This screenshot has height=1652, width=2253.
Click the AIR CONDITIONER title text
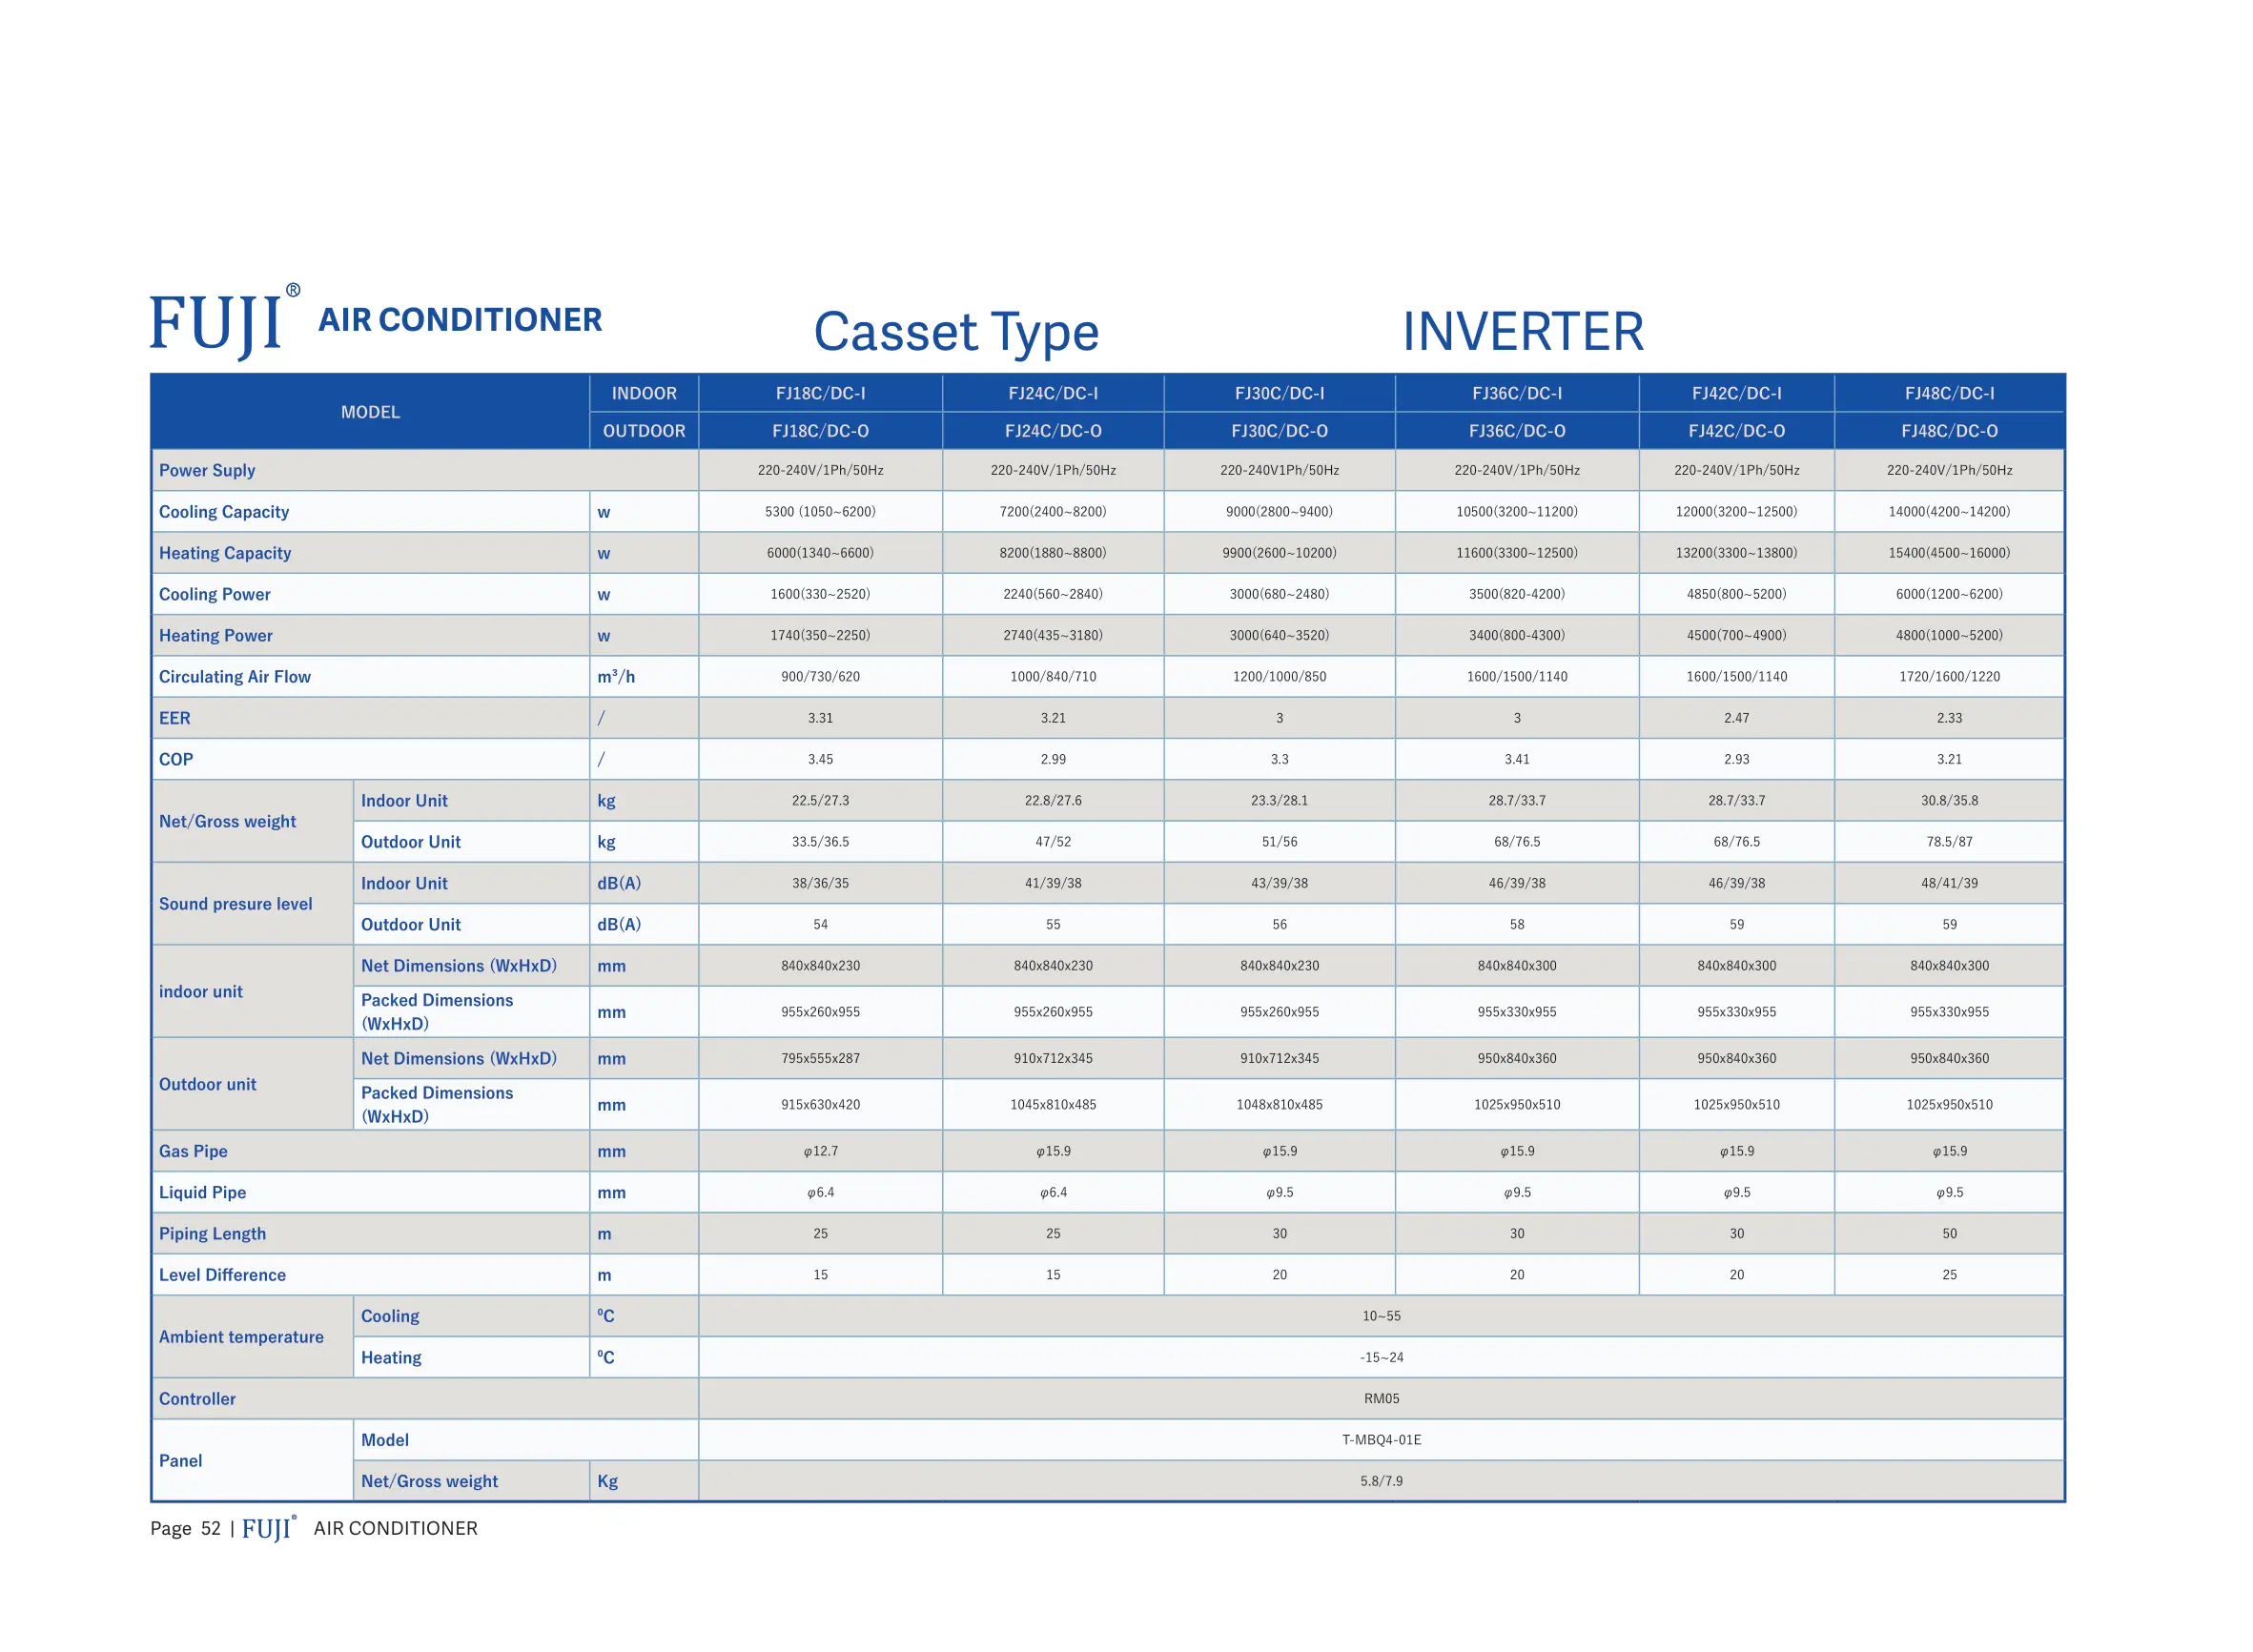coord(460,320)
